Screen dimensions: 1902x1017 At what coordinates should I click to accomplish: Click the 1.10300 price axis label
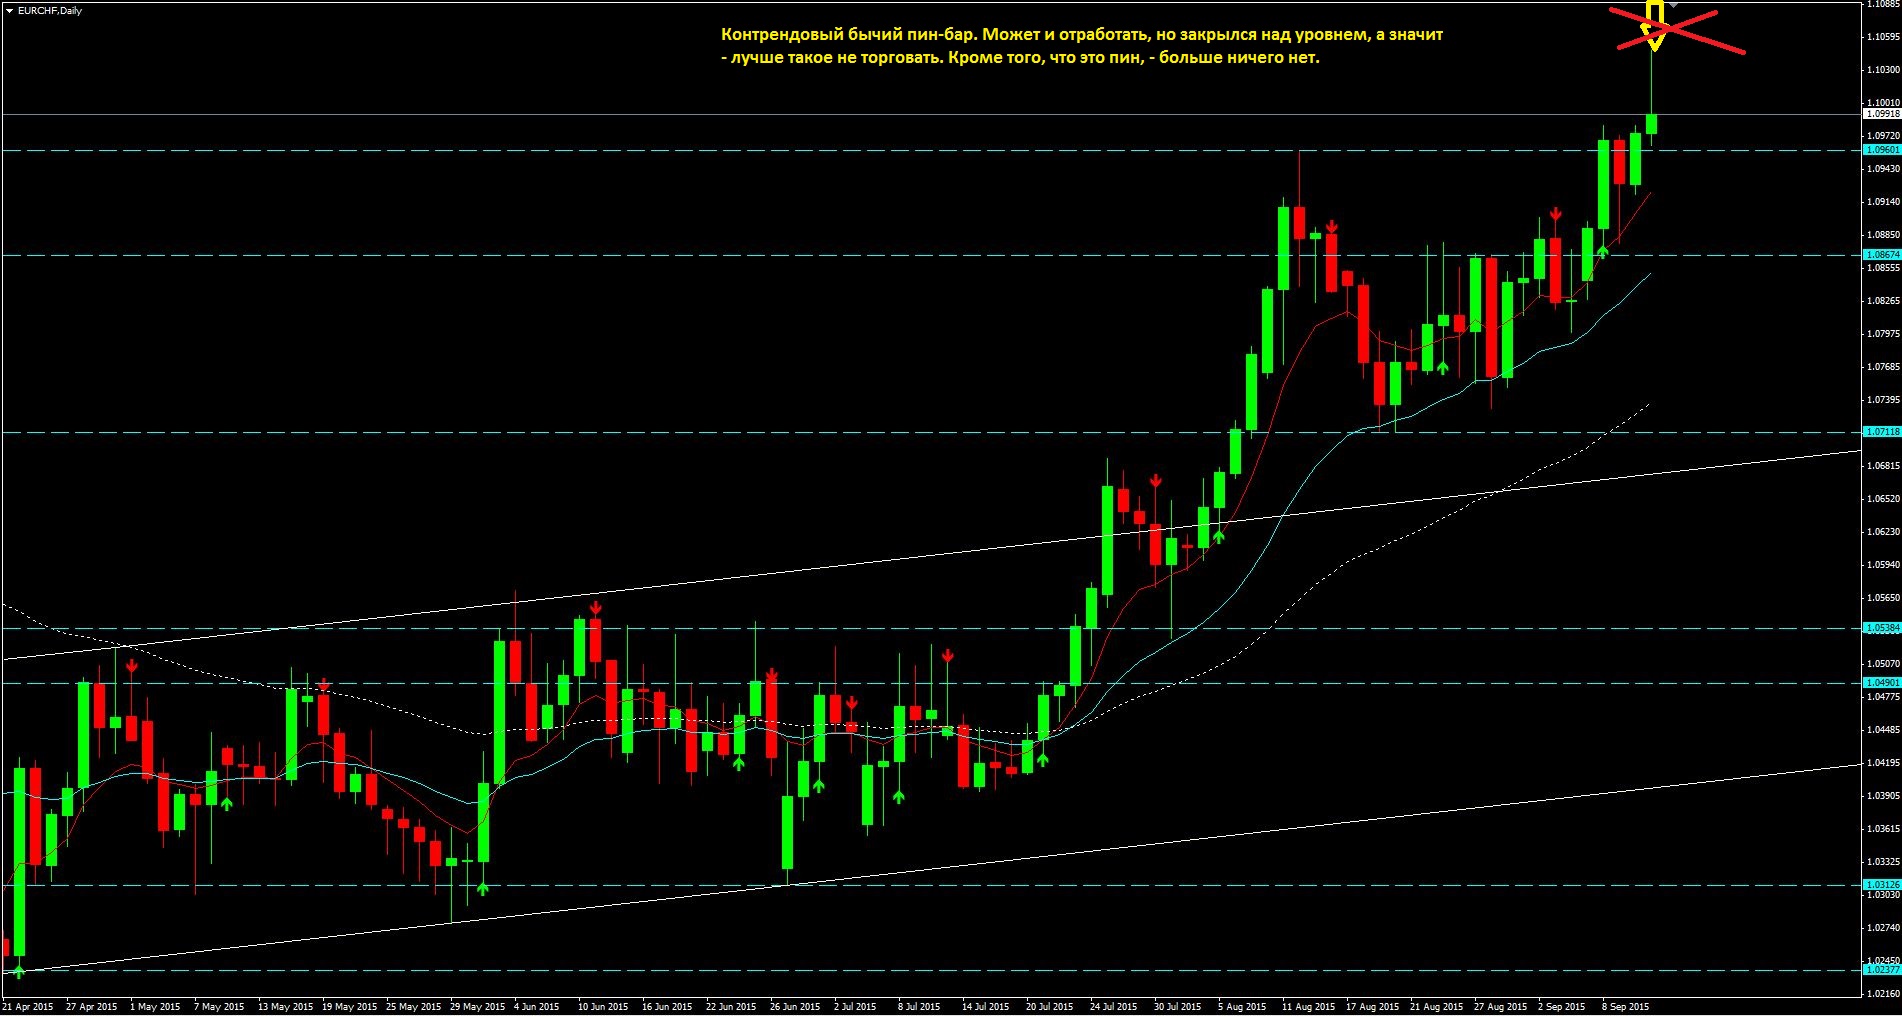pyautogui.click(x=1883, y=70)
